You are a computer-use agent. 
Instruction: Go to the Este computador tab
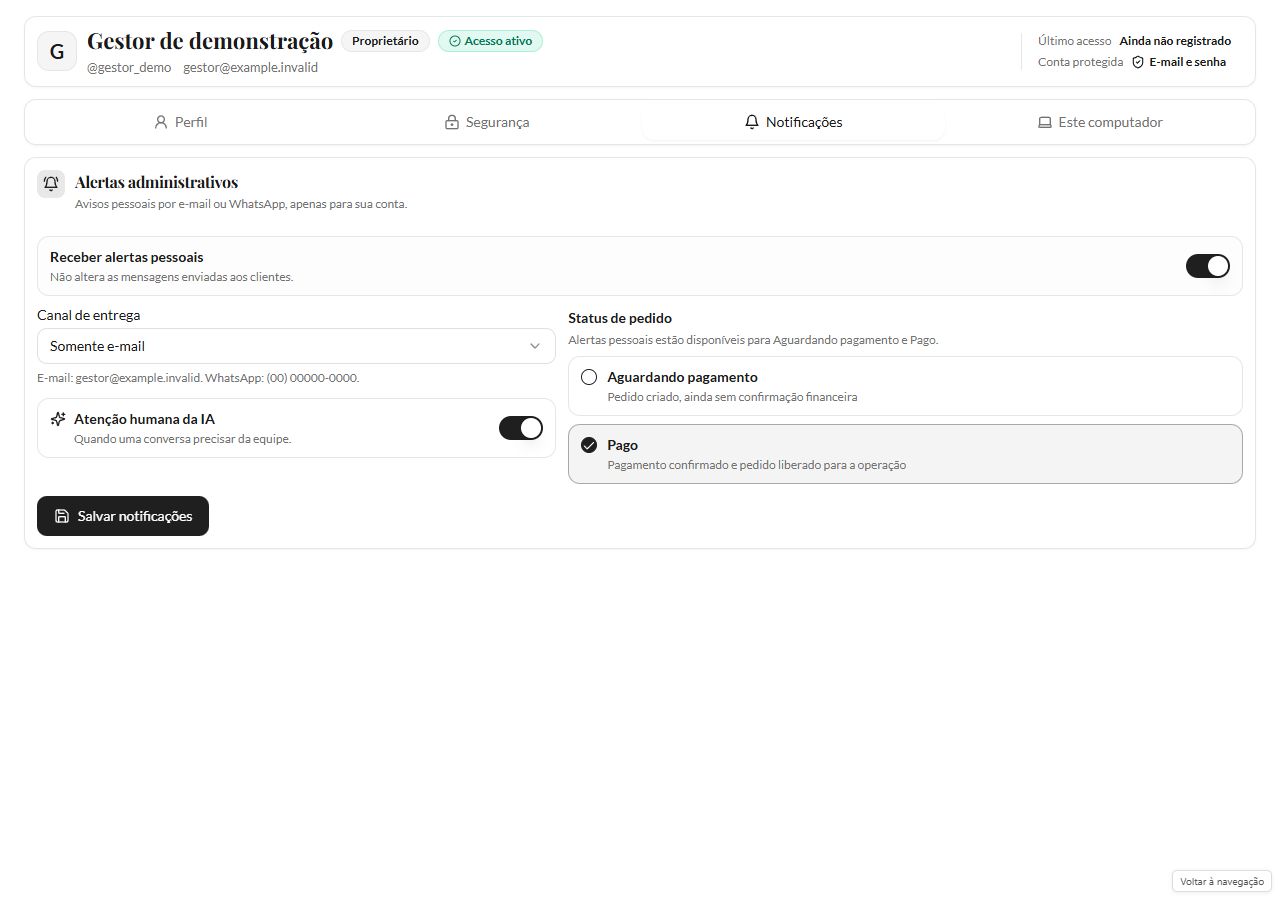coord(1099,122)
